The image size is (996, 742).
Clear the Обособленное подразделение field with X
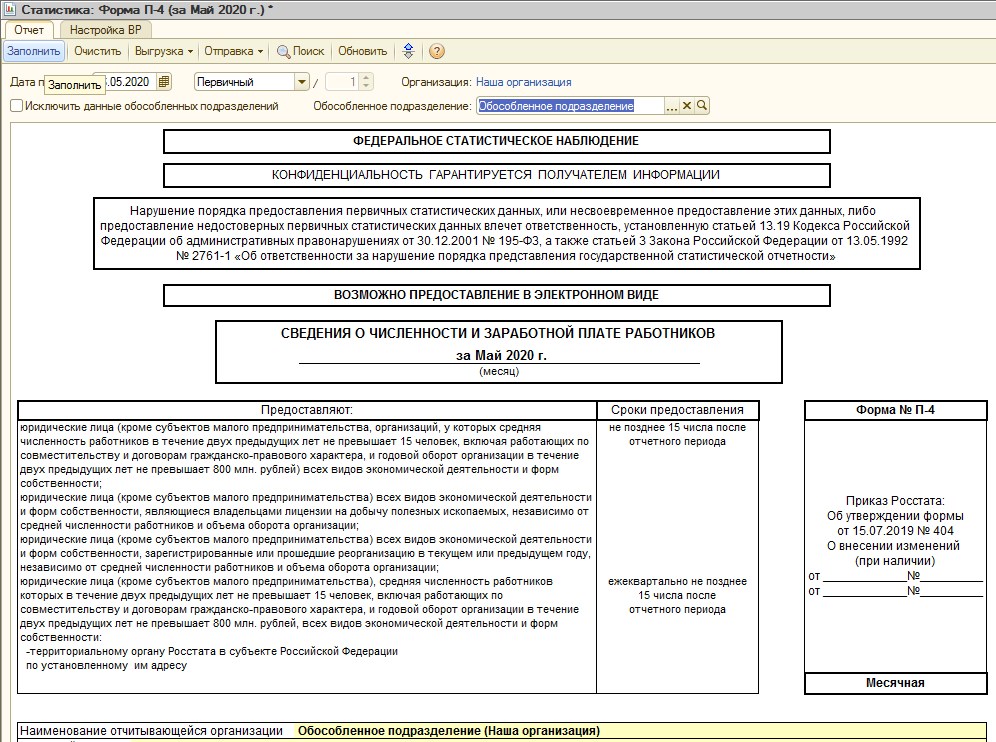coord(687,106)
